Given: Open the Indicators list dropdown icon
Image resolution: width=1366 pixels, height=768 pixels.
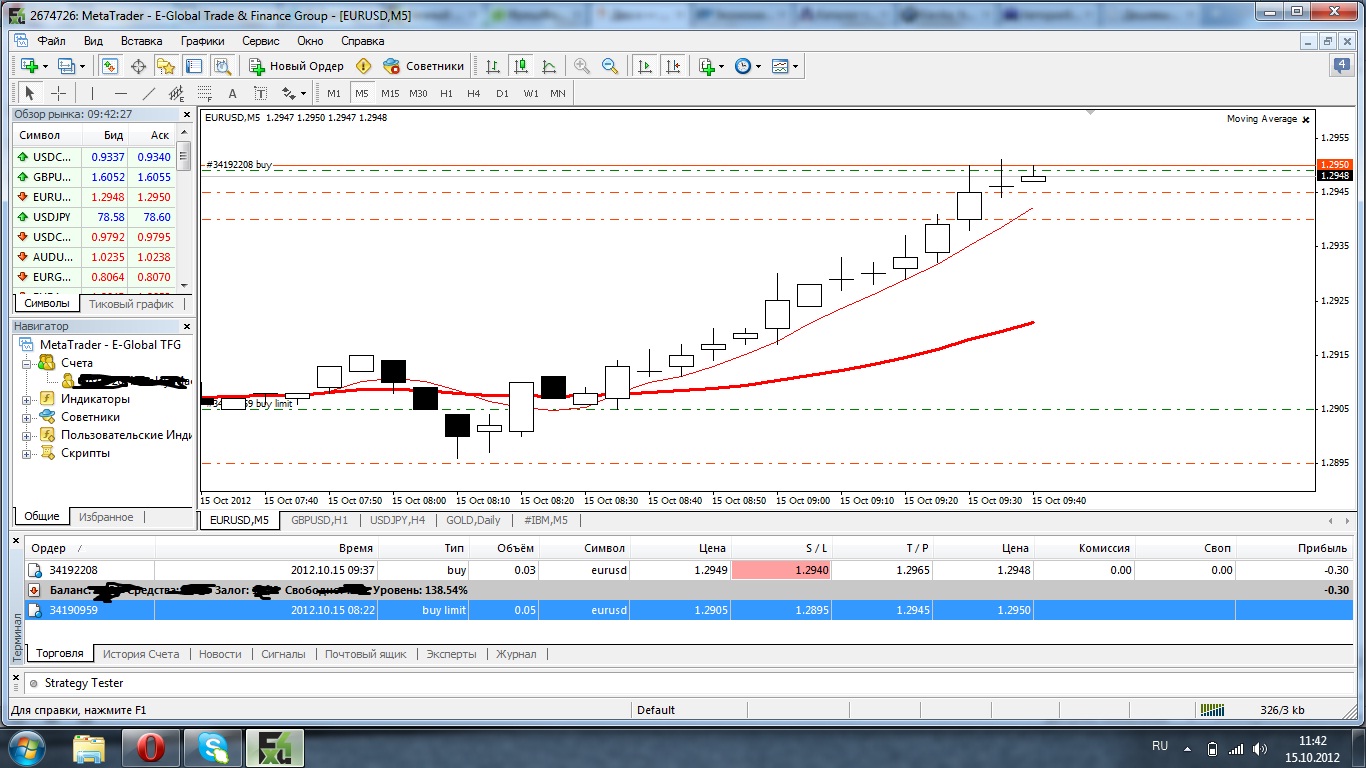Looking at the screenshot, I should click(x=711, y=66).
